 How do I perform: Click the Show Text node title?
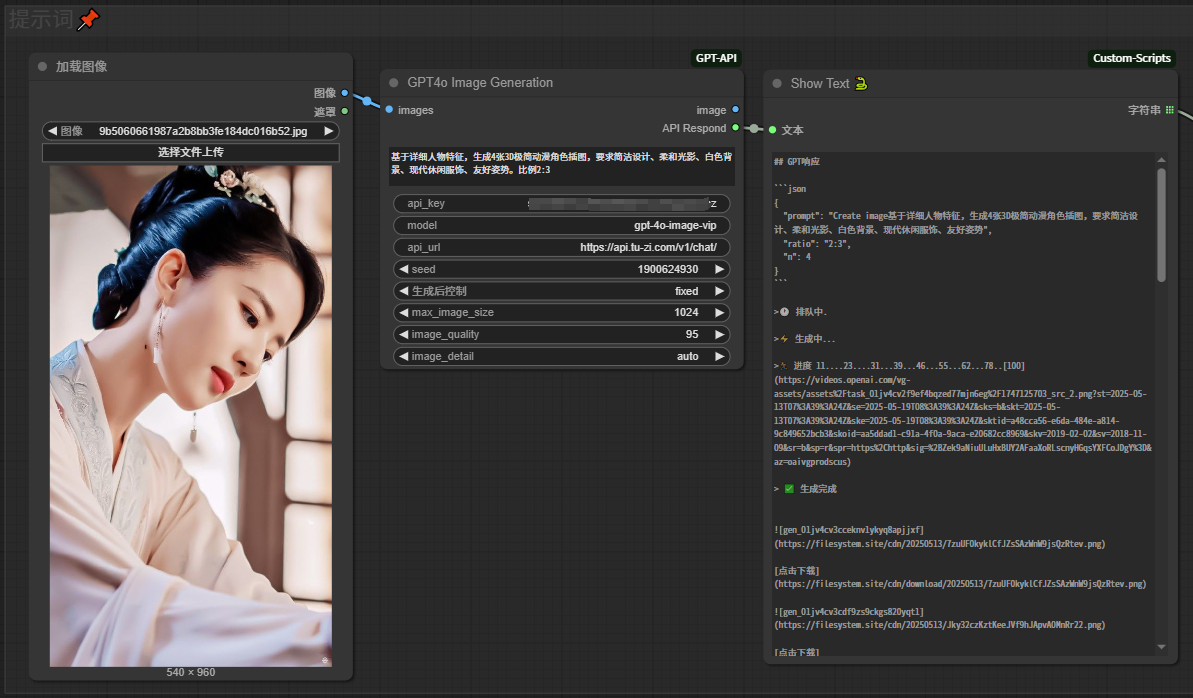819,84
